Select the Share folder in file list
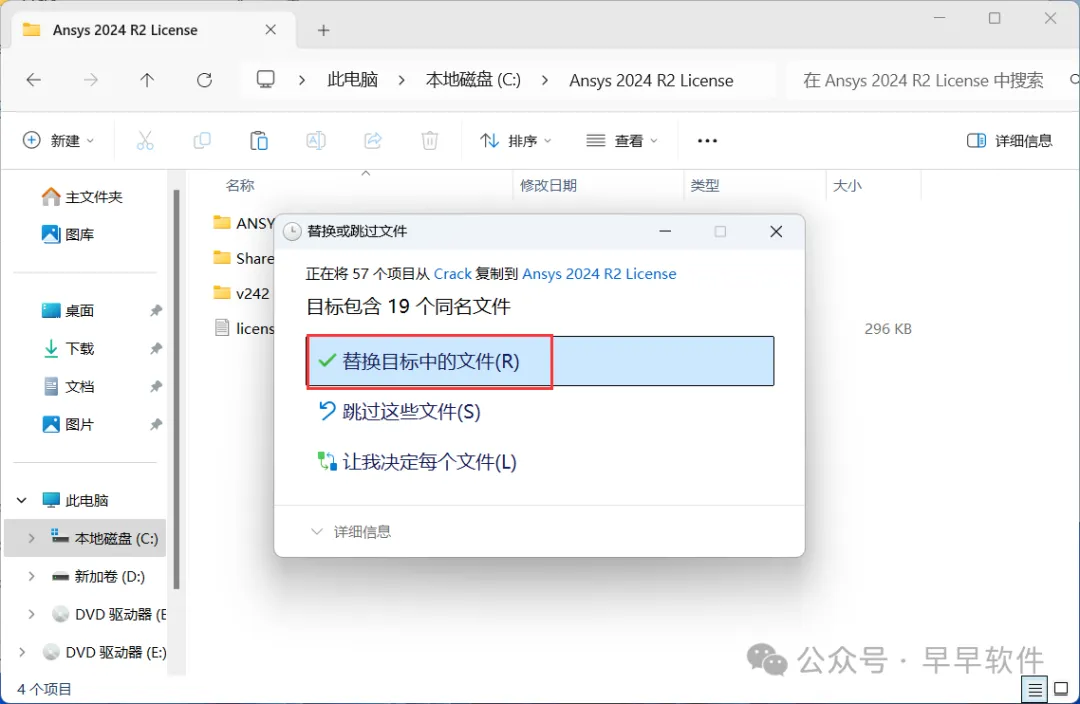Image resolution: width=1080 pixels, height=704 pixels. [243, 258]
